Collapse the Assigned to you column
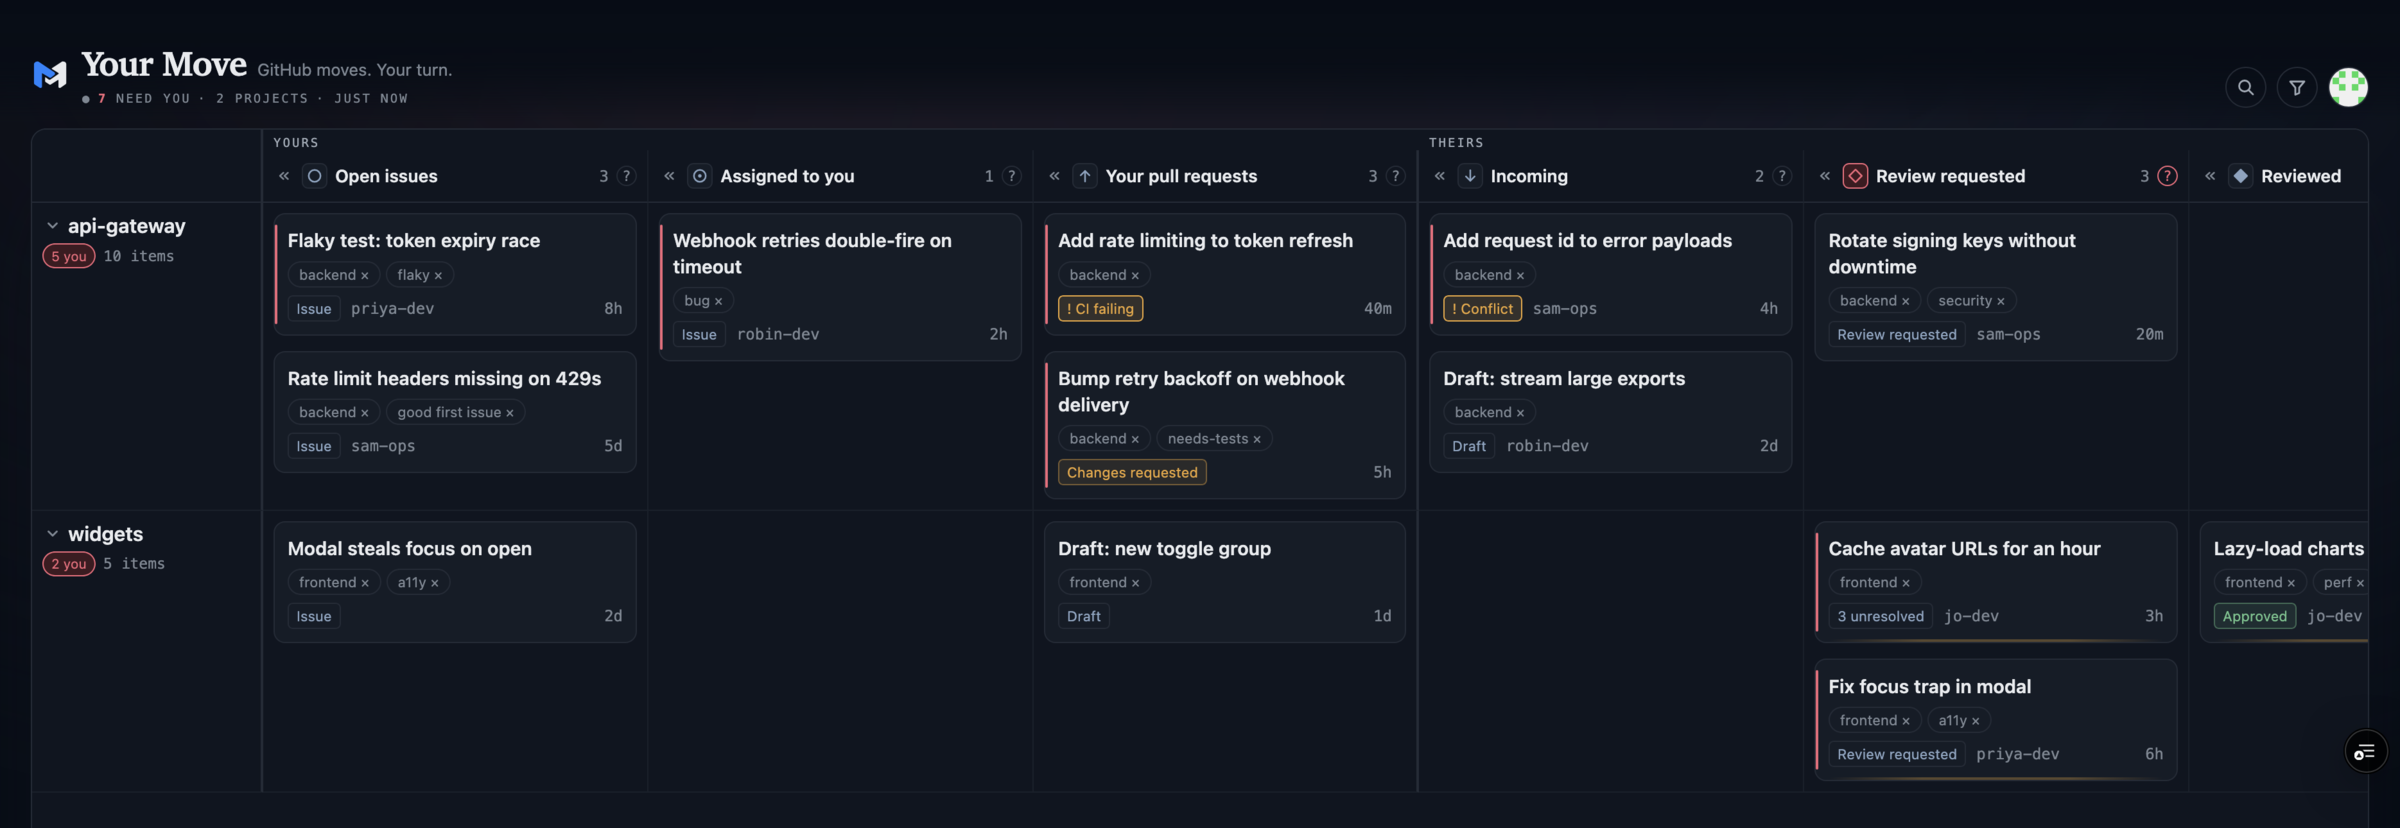 coord(669,176)
